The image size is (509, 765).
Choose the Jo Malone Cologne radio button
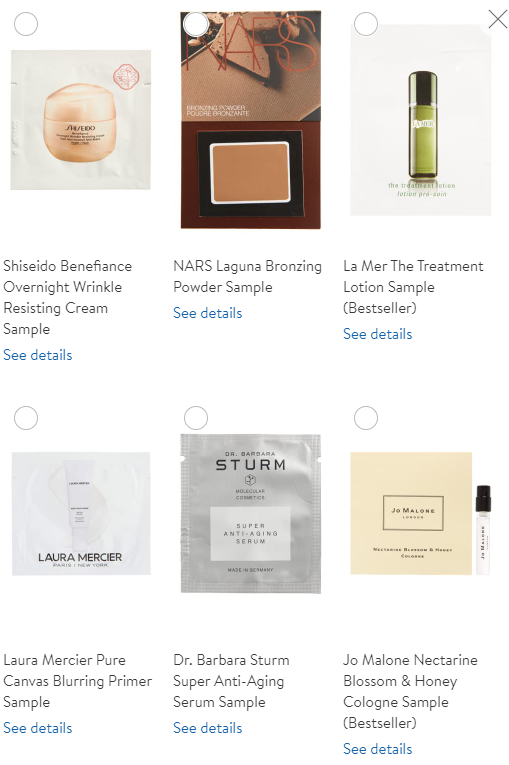366,418
